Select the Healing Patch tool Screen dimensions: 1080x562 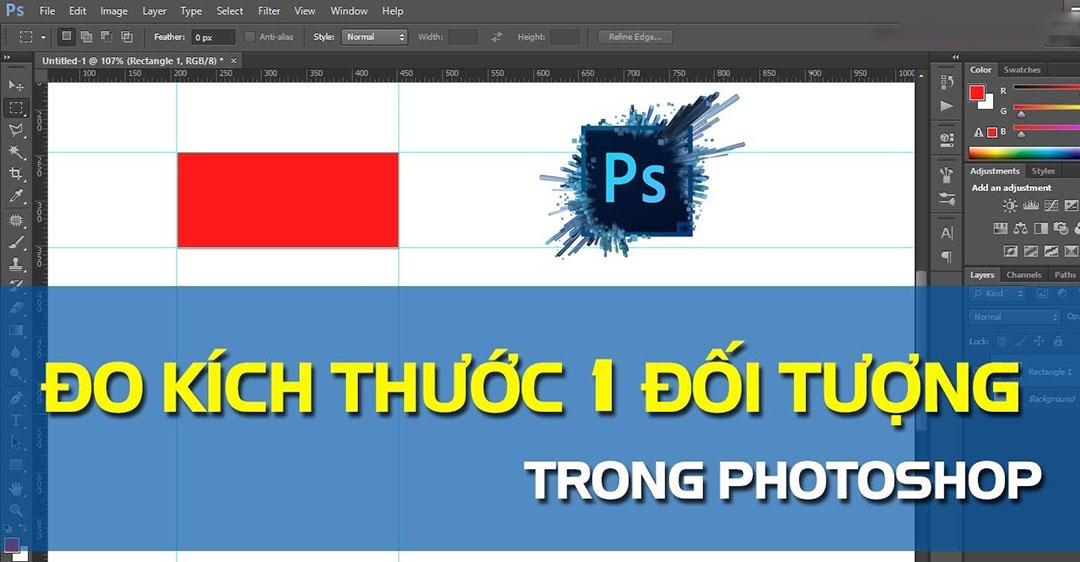16,220
